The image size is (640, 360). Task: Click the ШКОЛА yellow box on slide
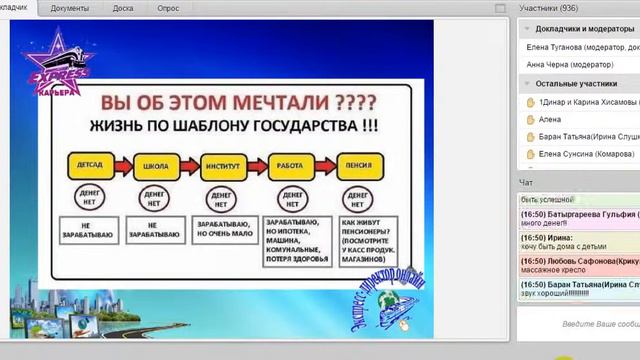coord(156,167)
